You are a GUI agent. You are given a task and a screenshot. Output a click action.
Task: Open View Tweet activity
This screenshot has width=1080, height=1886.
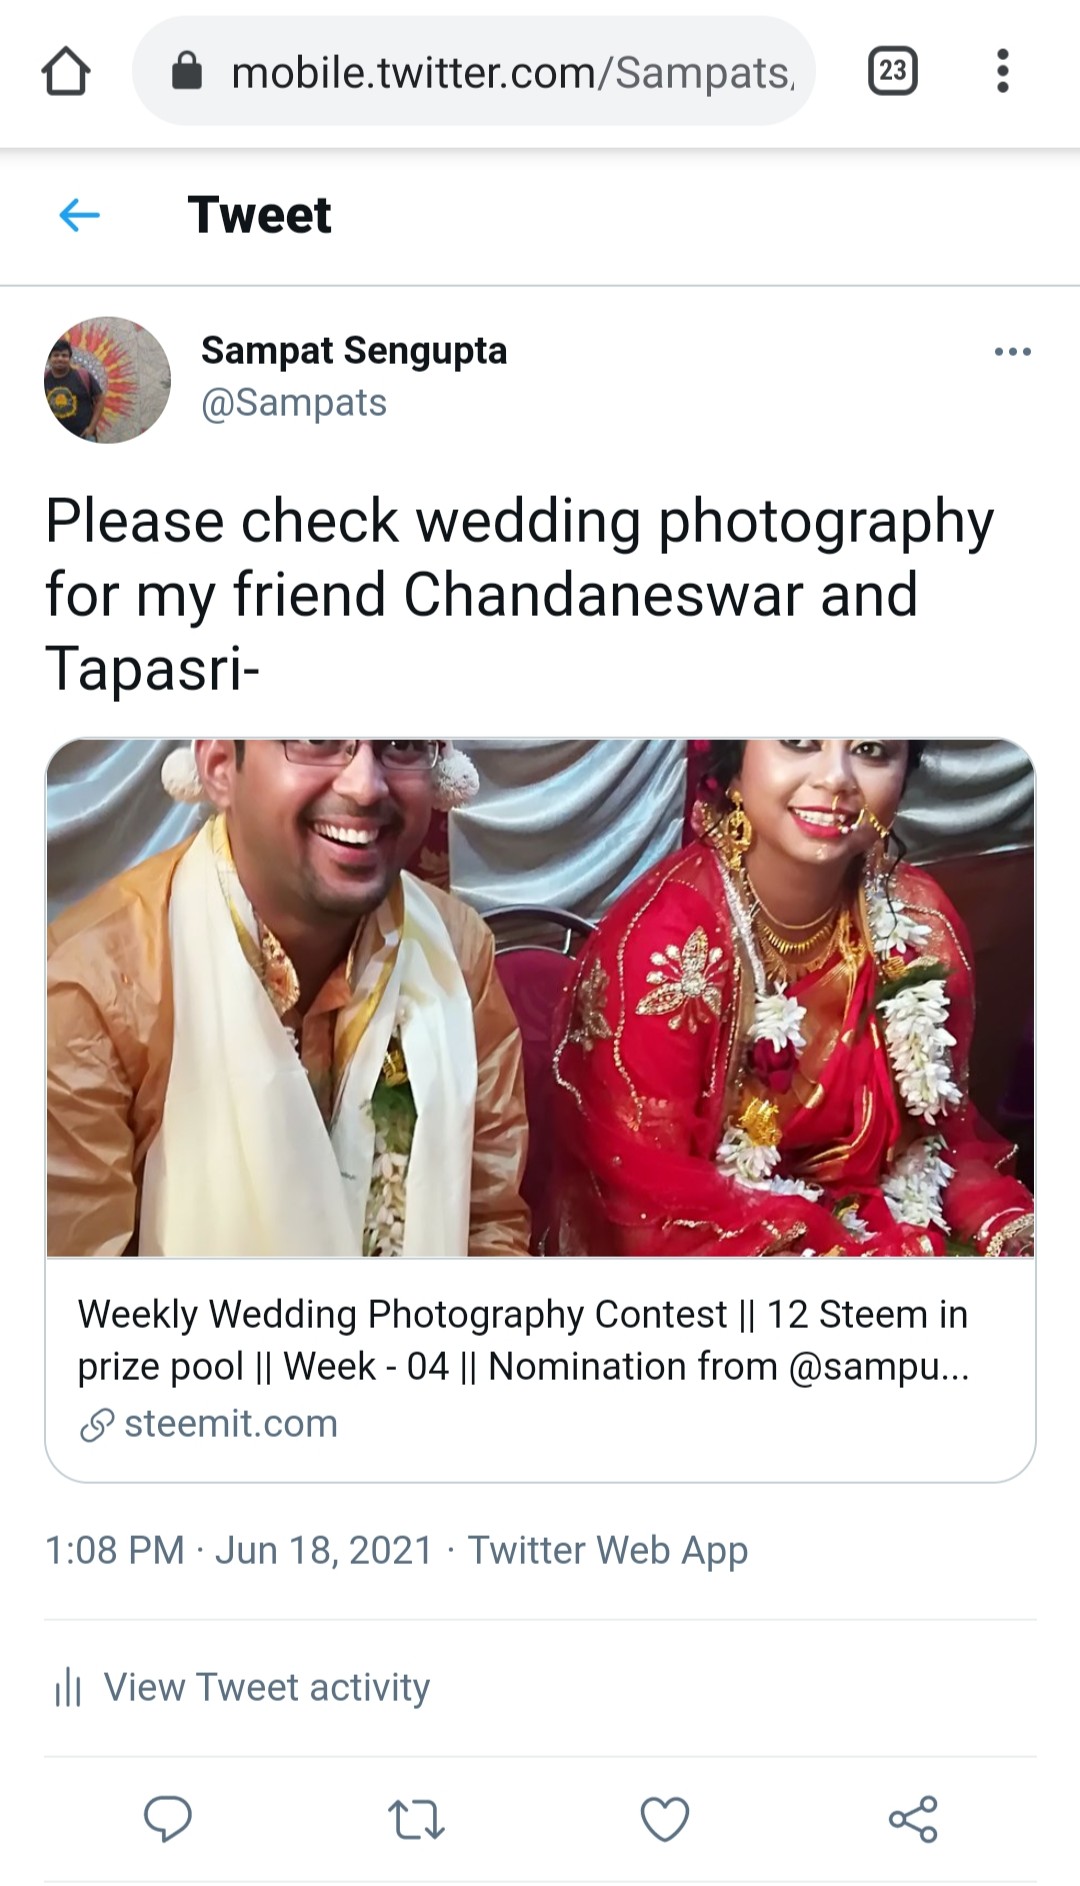pos(242,1688)
